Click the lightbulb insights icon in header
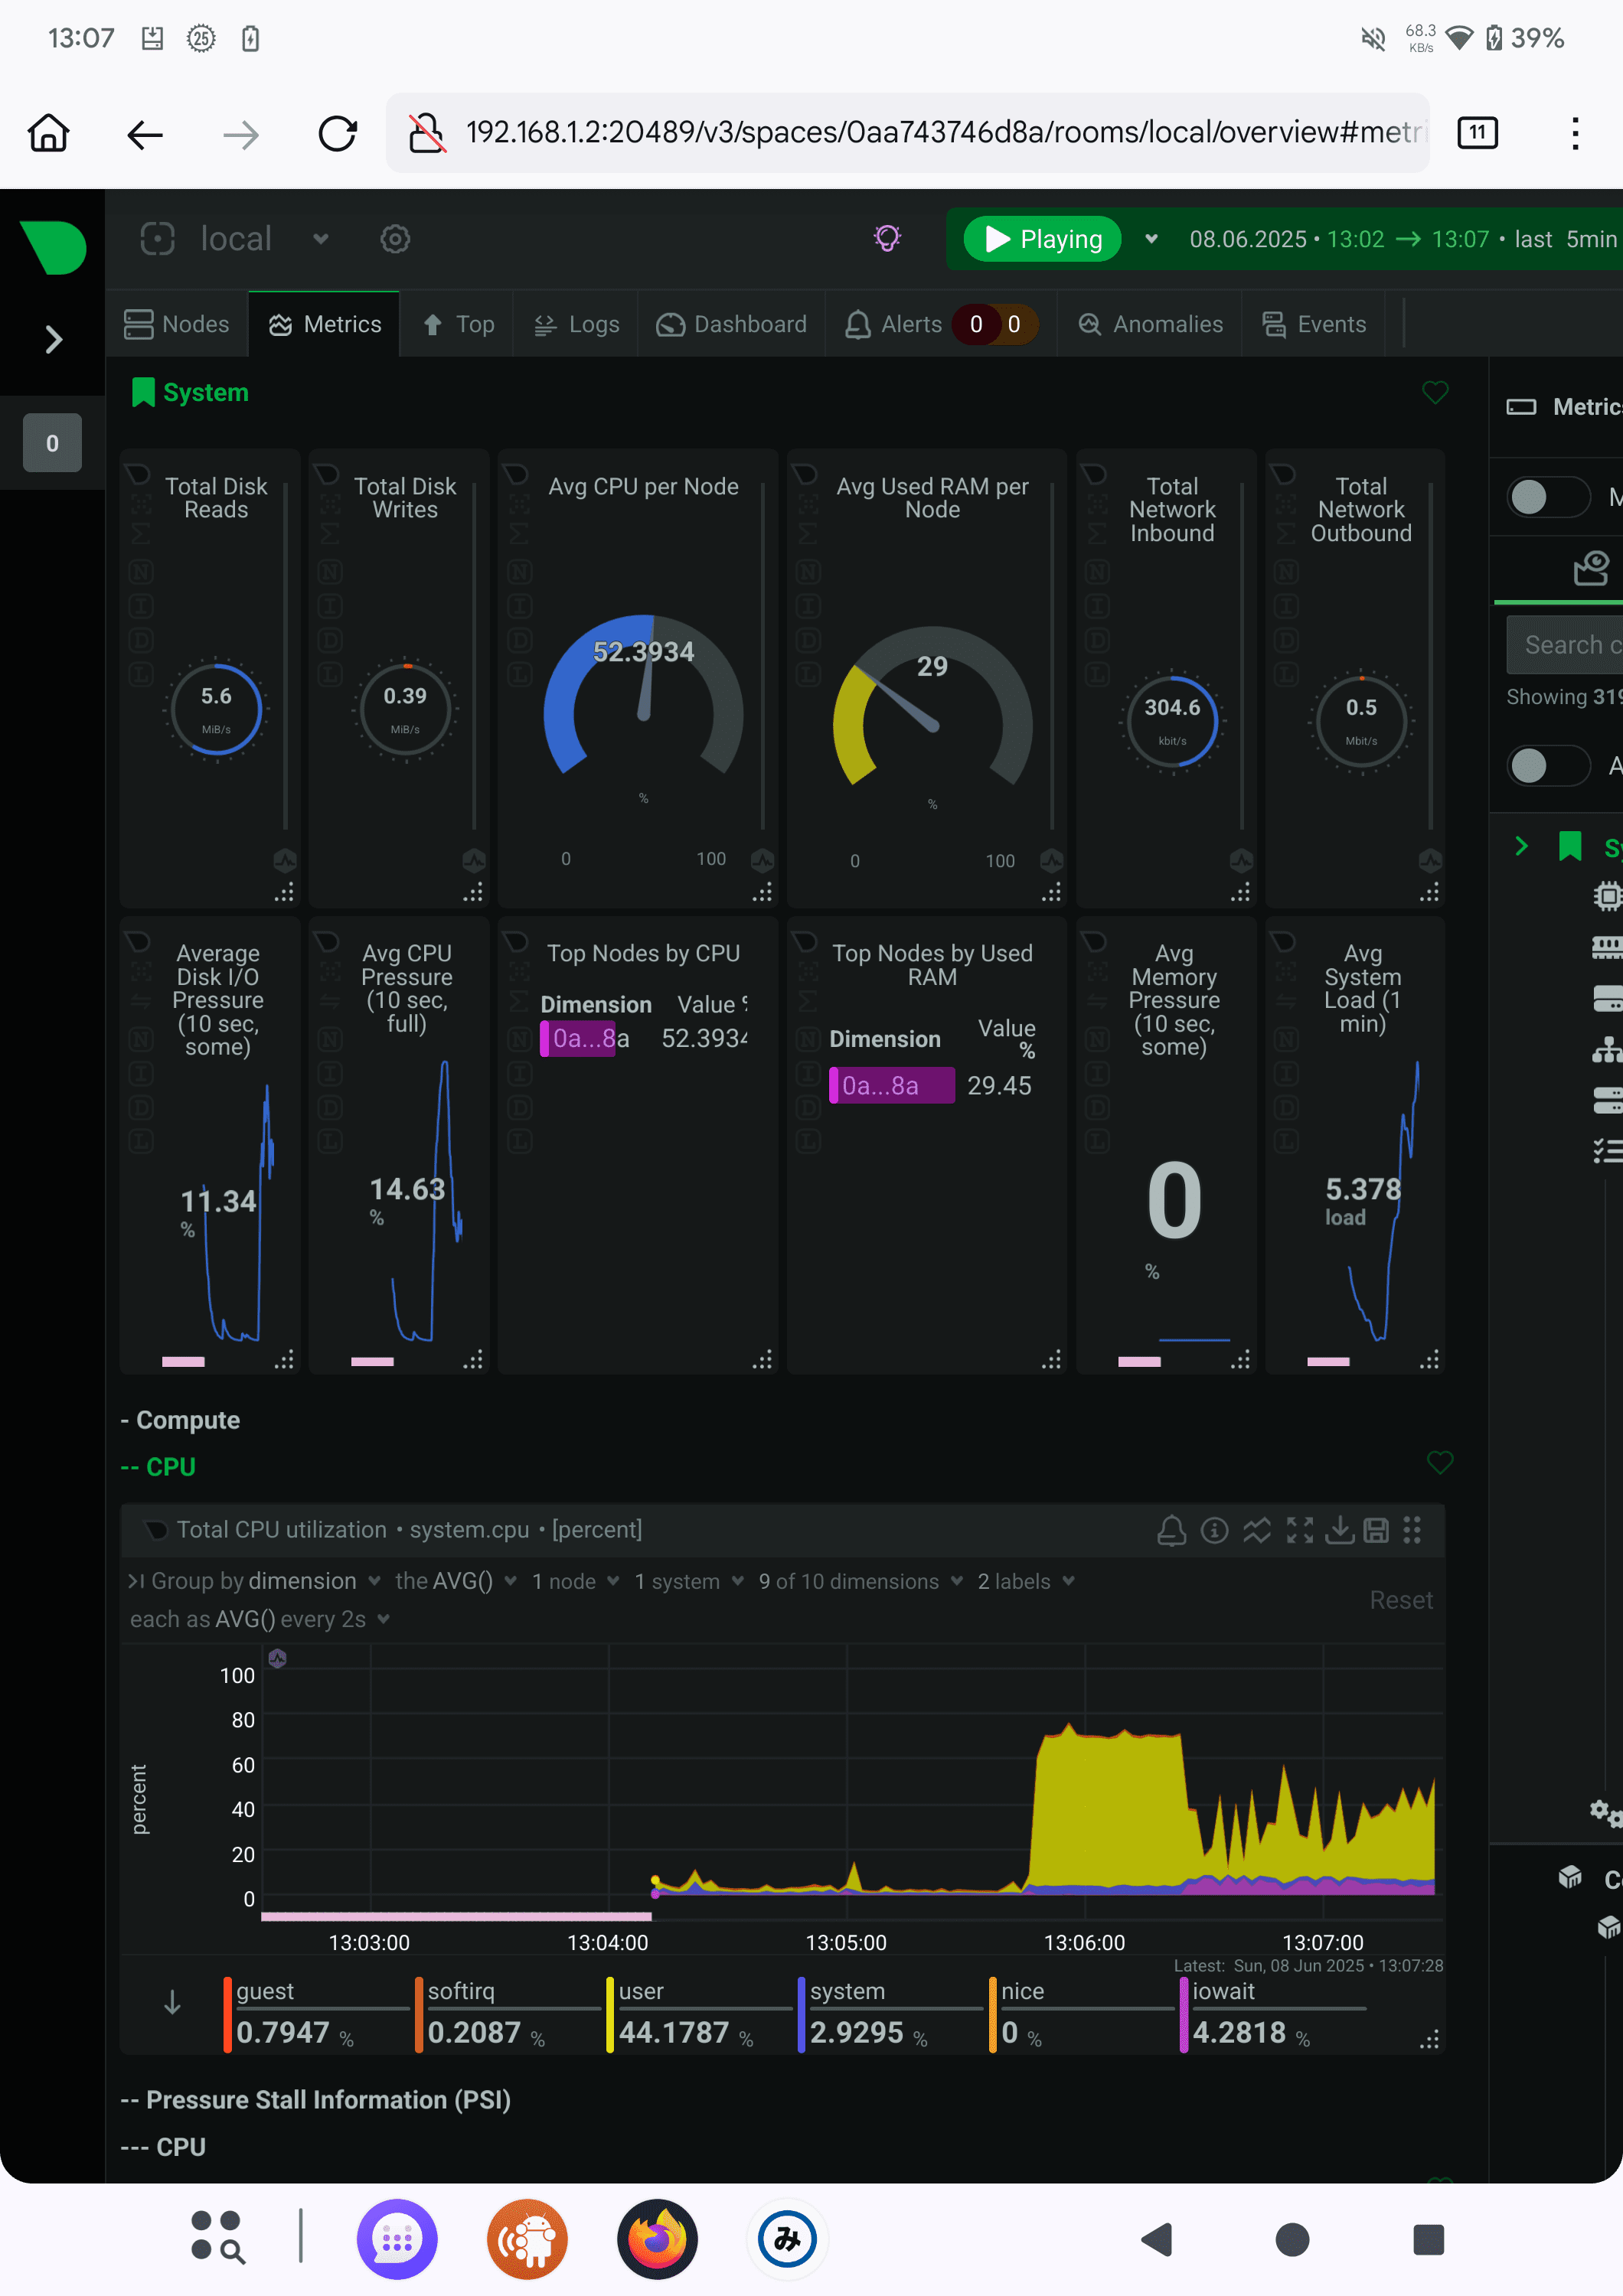Screen dimensions: 1623x2296 click(887, 238)
